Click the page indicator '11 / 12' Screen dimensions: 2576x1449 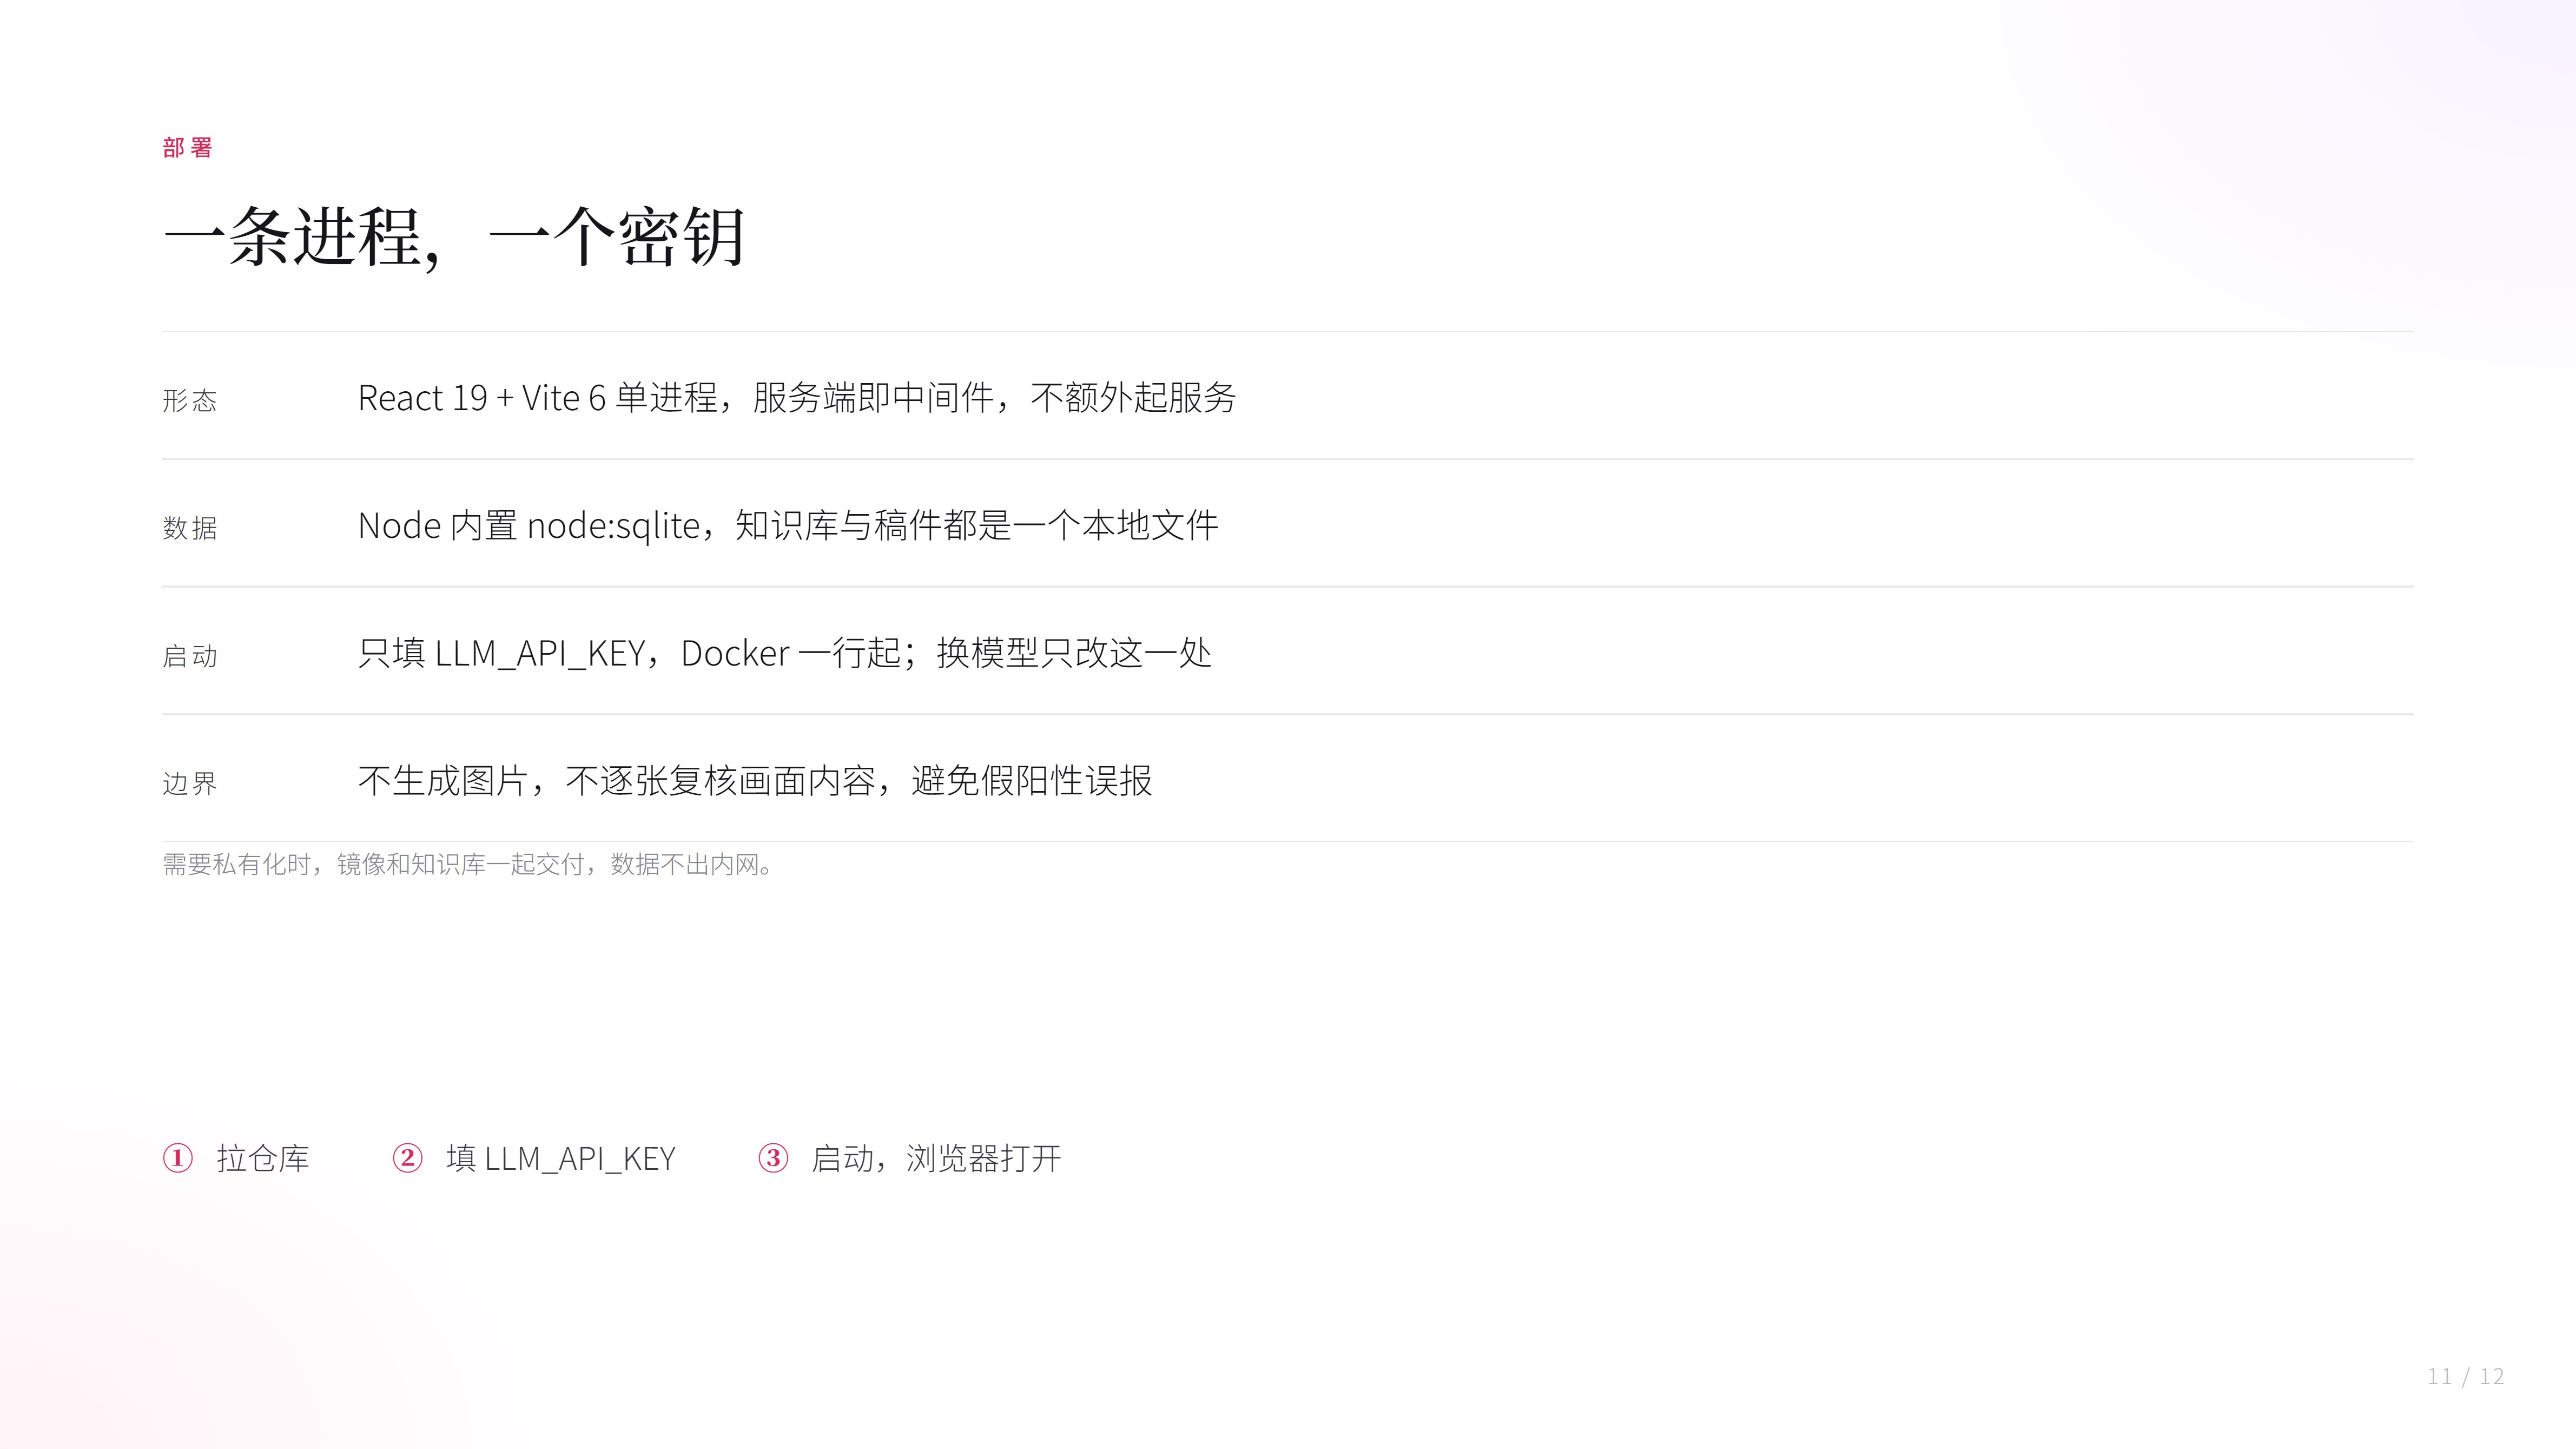point(2466,1377)
